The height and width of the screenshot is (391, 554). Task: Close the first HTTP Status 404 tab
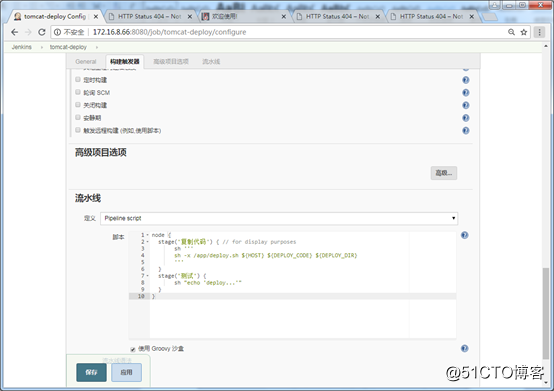(190, 17)
